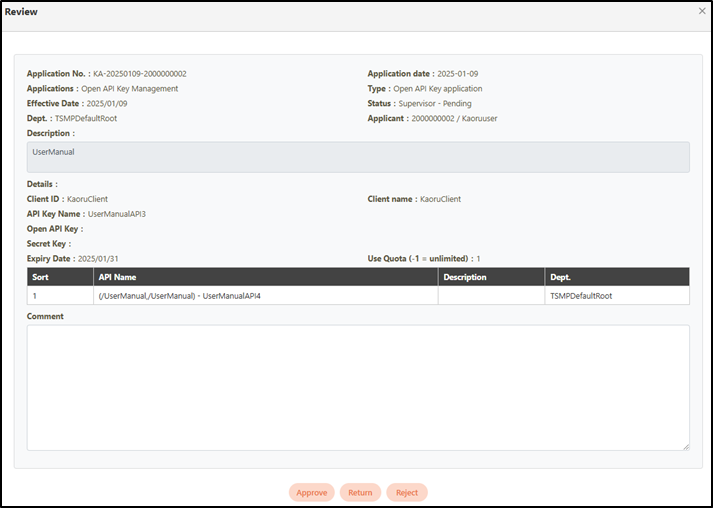Screen dimensions: 713x508
Task: Click the 2025/01/31 expiry date value
Action: tap(98, 259)
